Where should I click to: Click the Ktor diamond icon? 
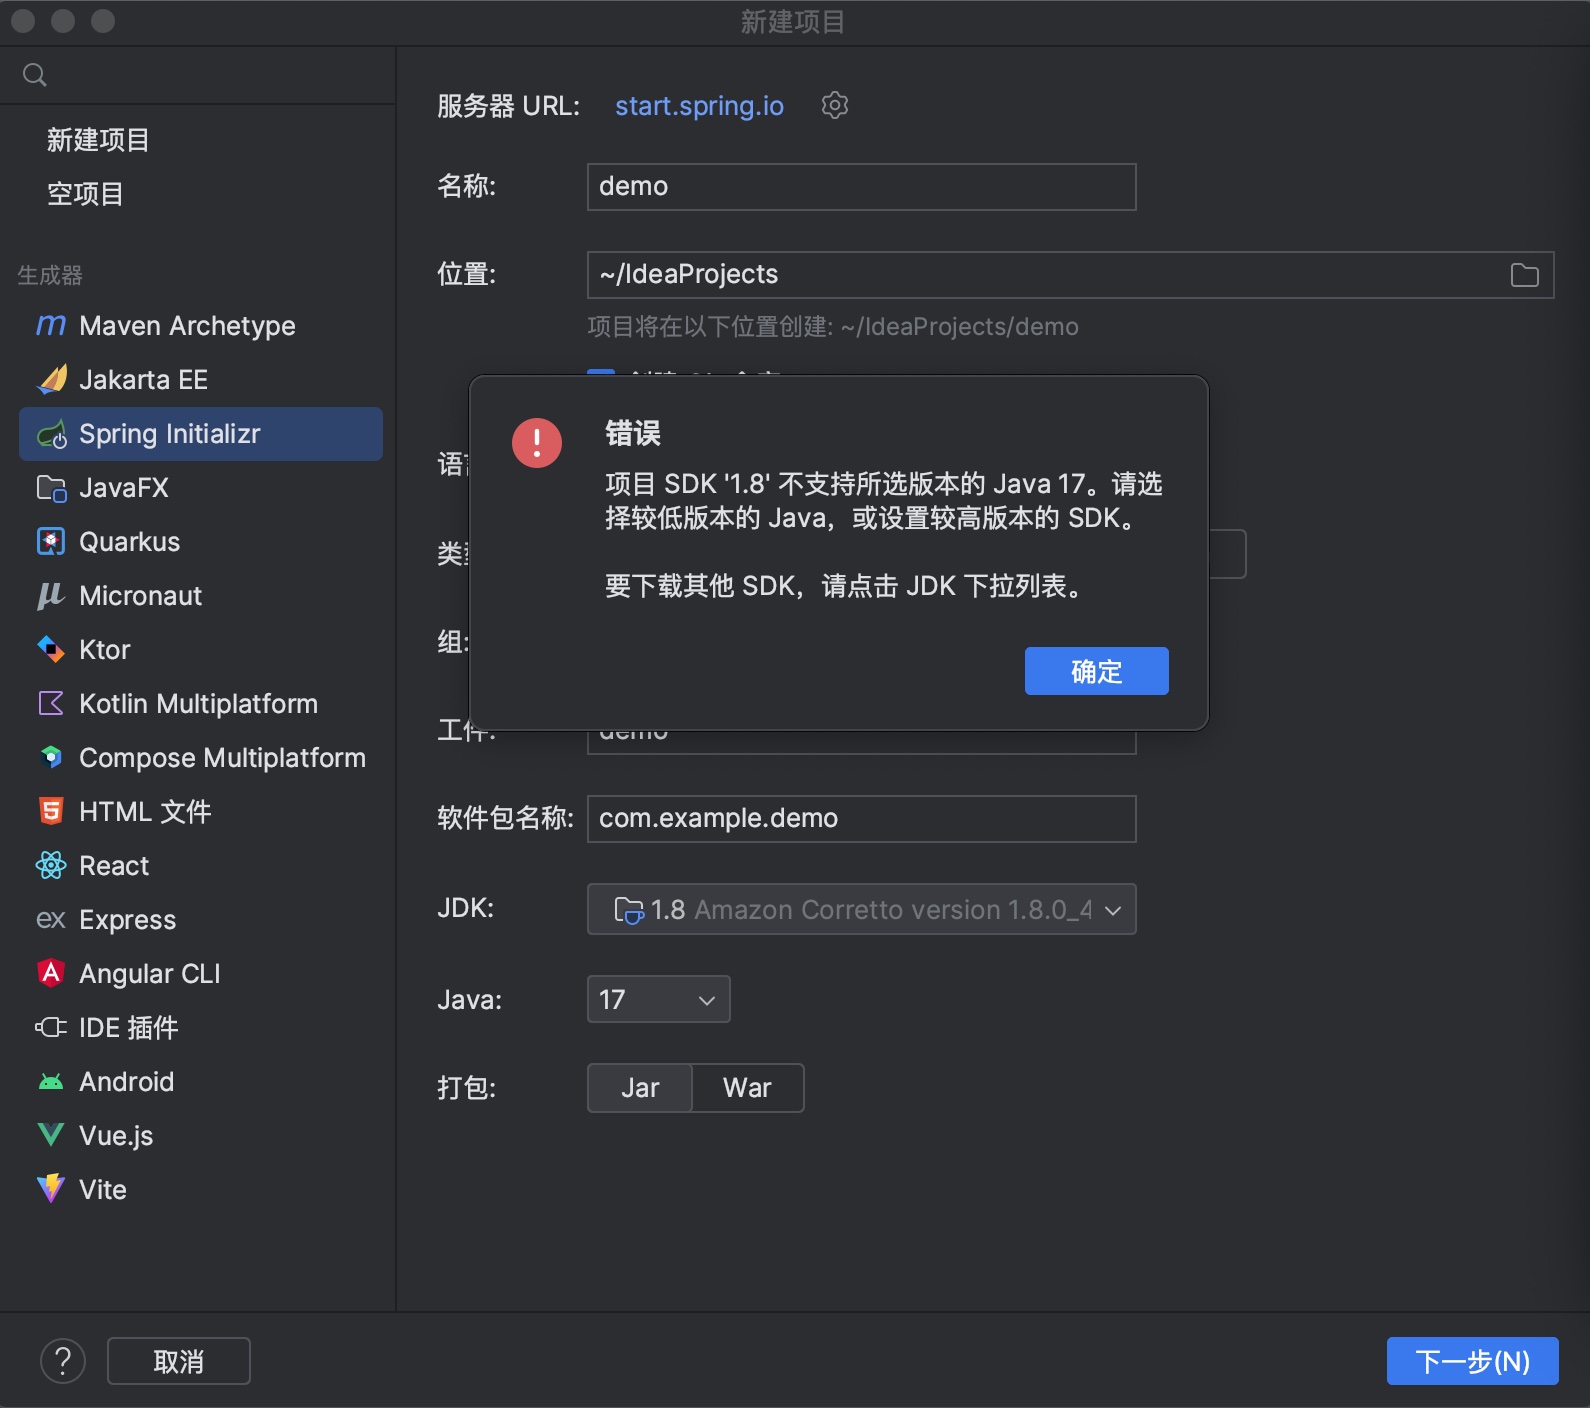51,650
